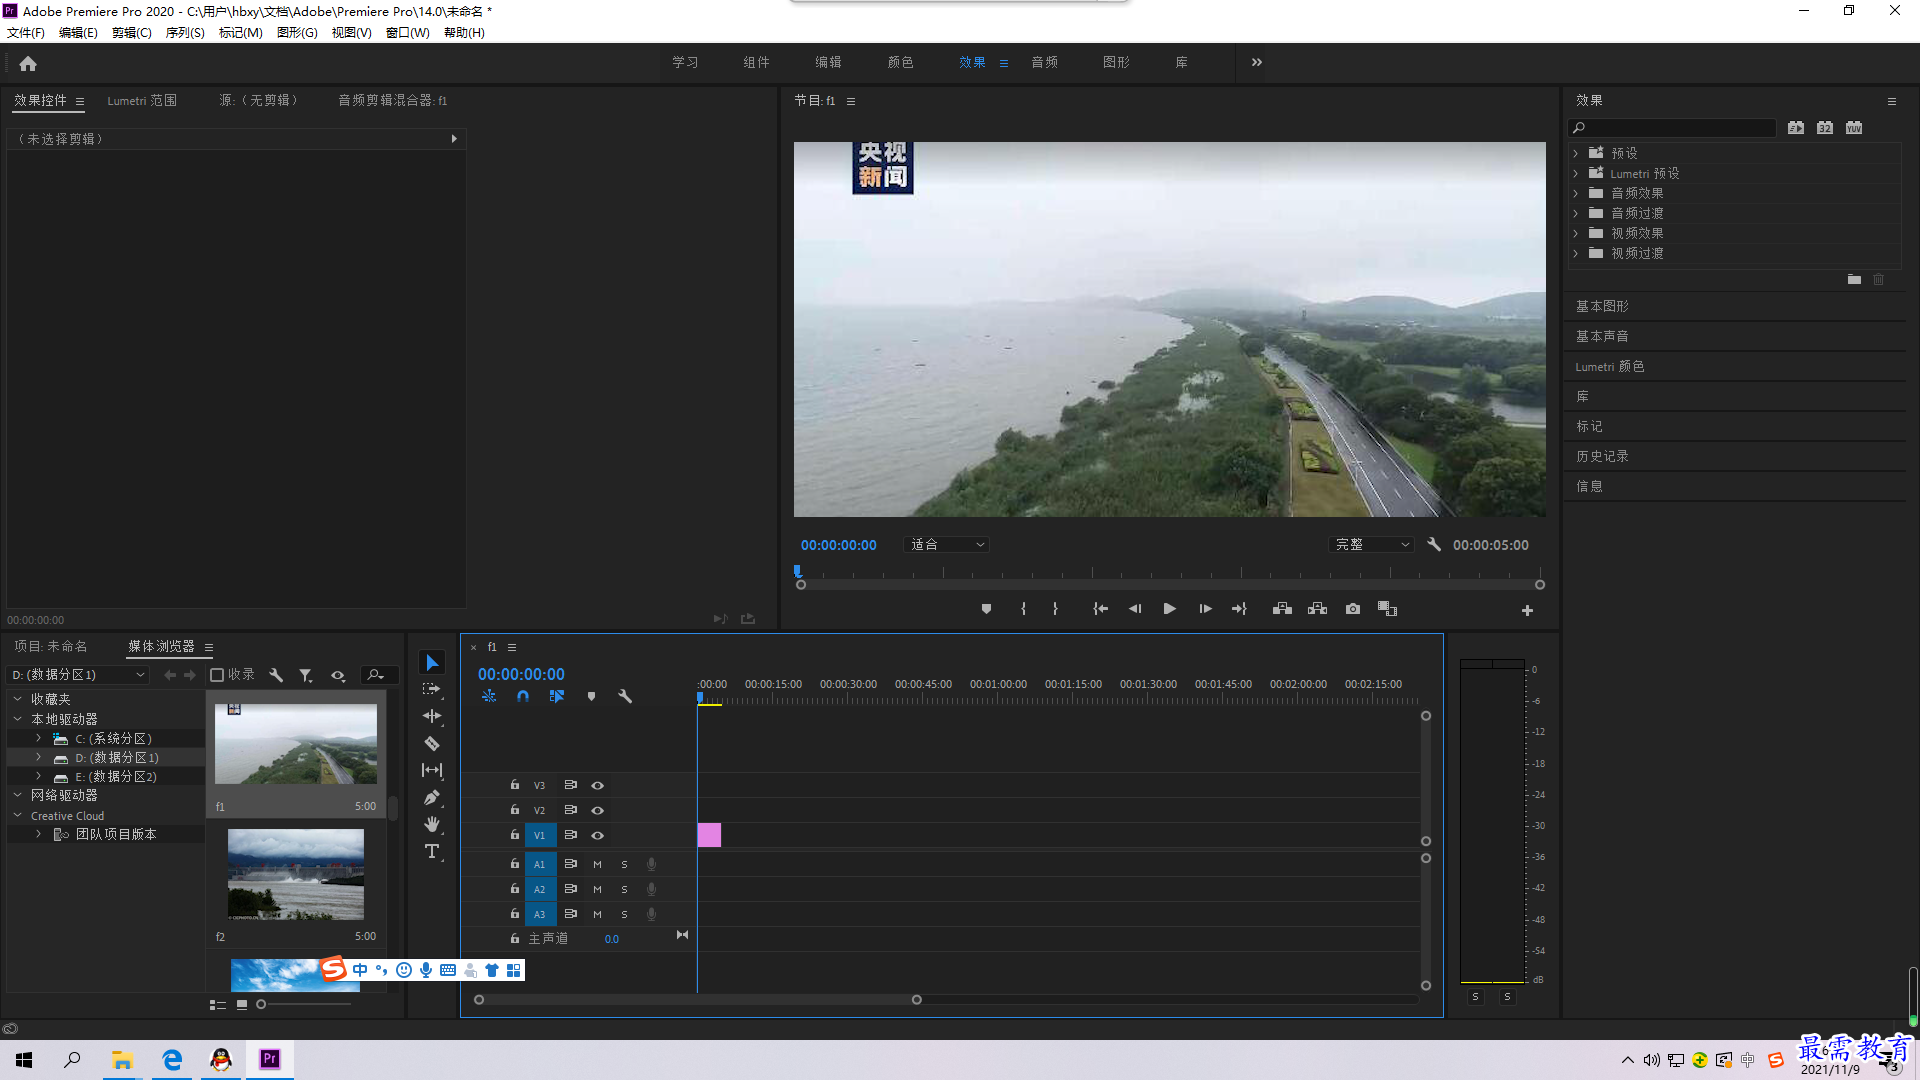Viewport: 1920px width, 1080px height.
Task: Expand C: system drive tree item
Action: (x=38, y=738)
